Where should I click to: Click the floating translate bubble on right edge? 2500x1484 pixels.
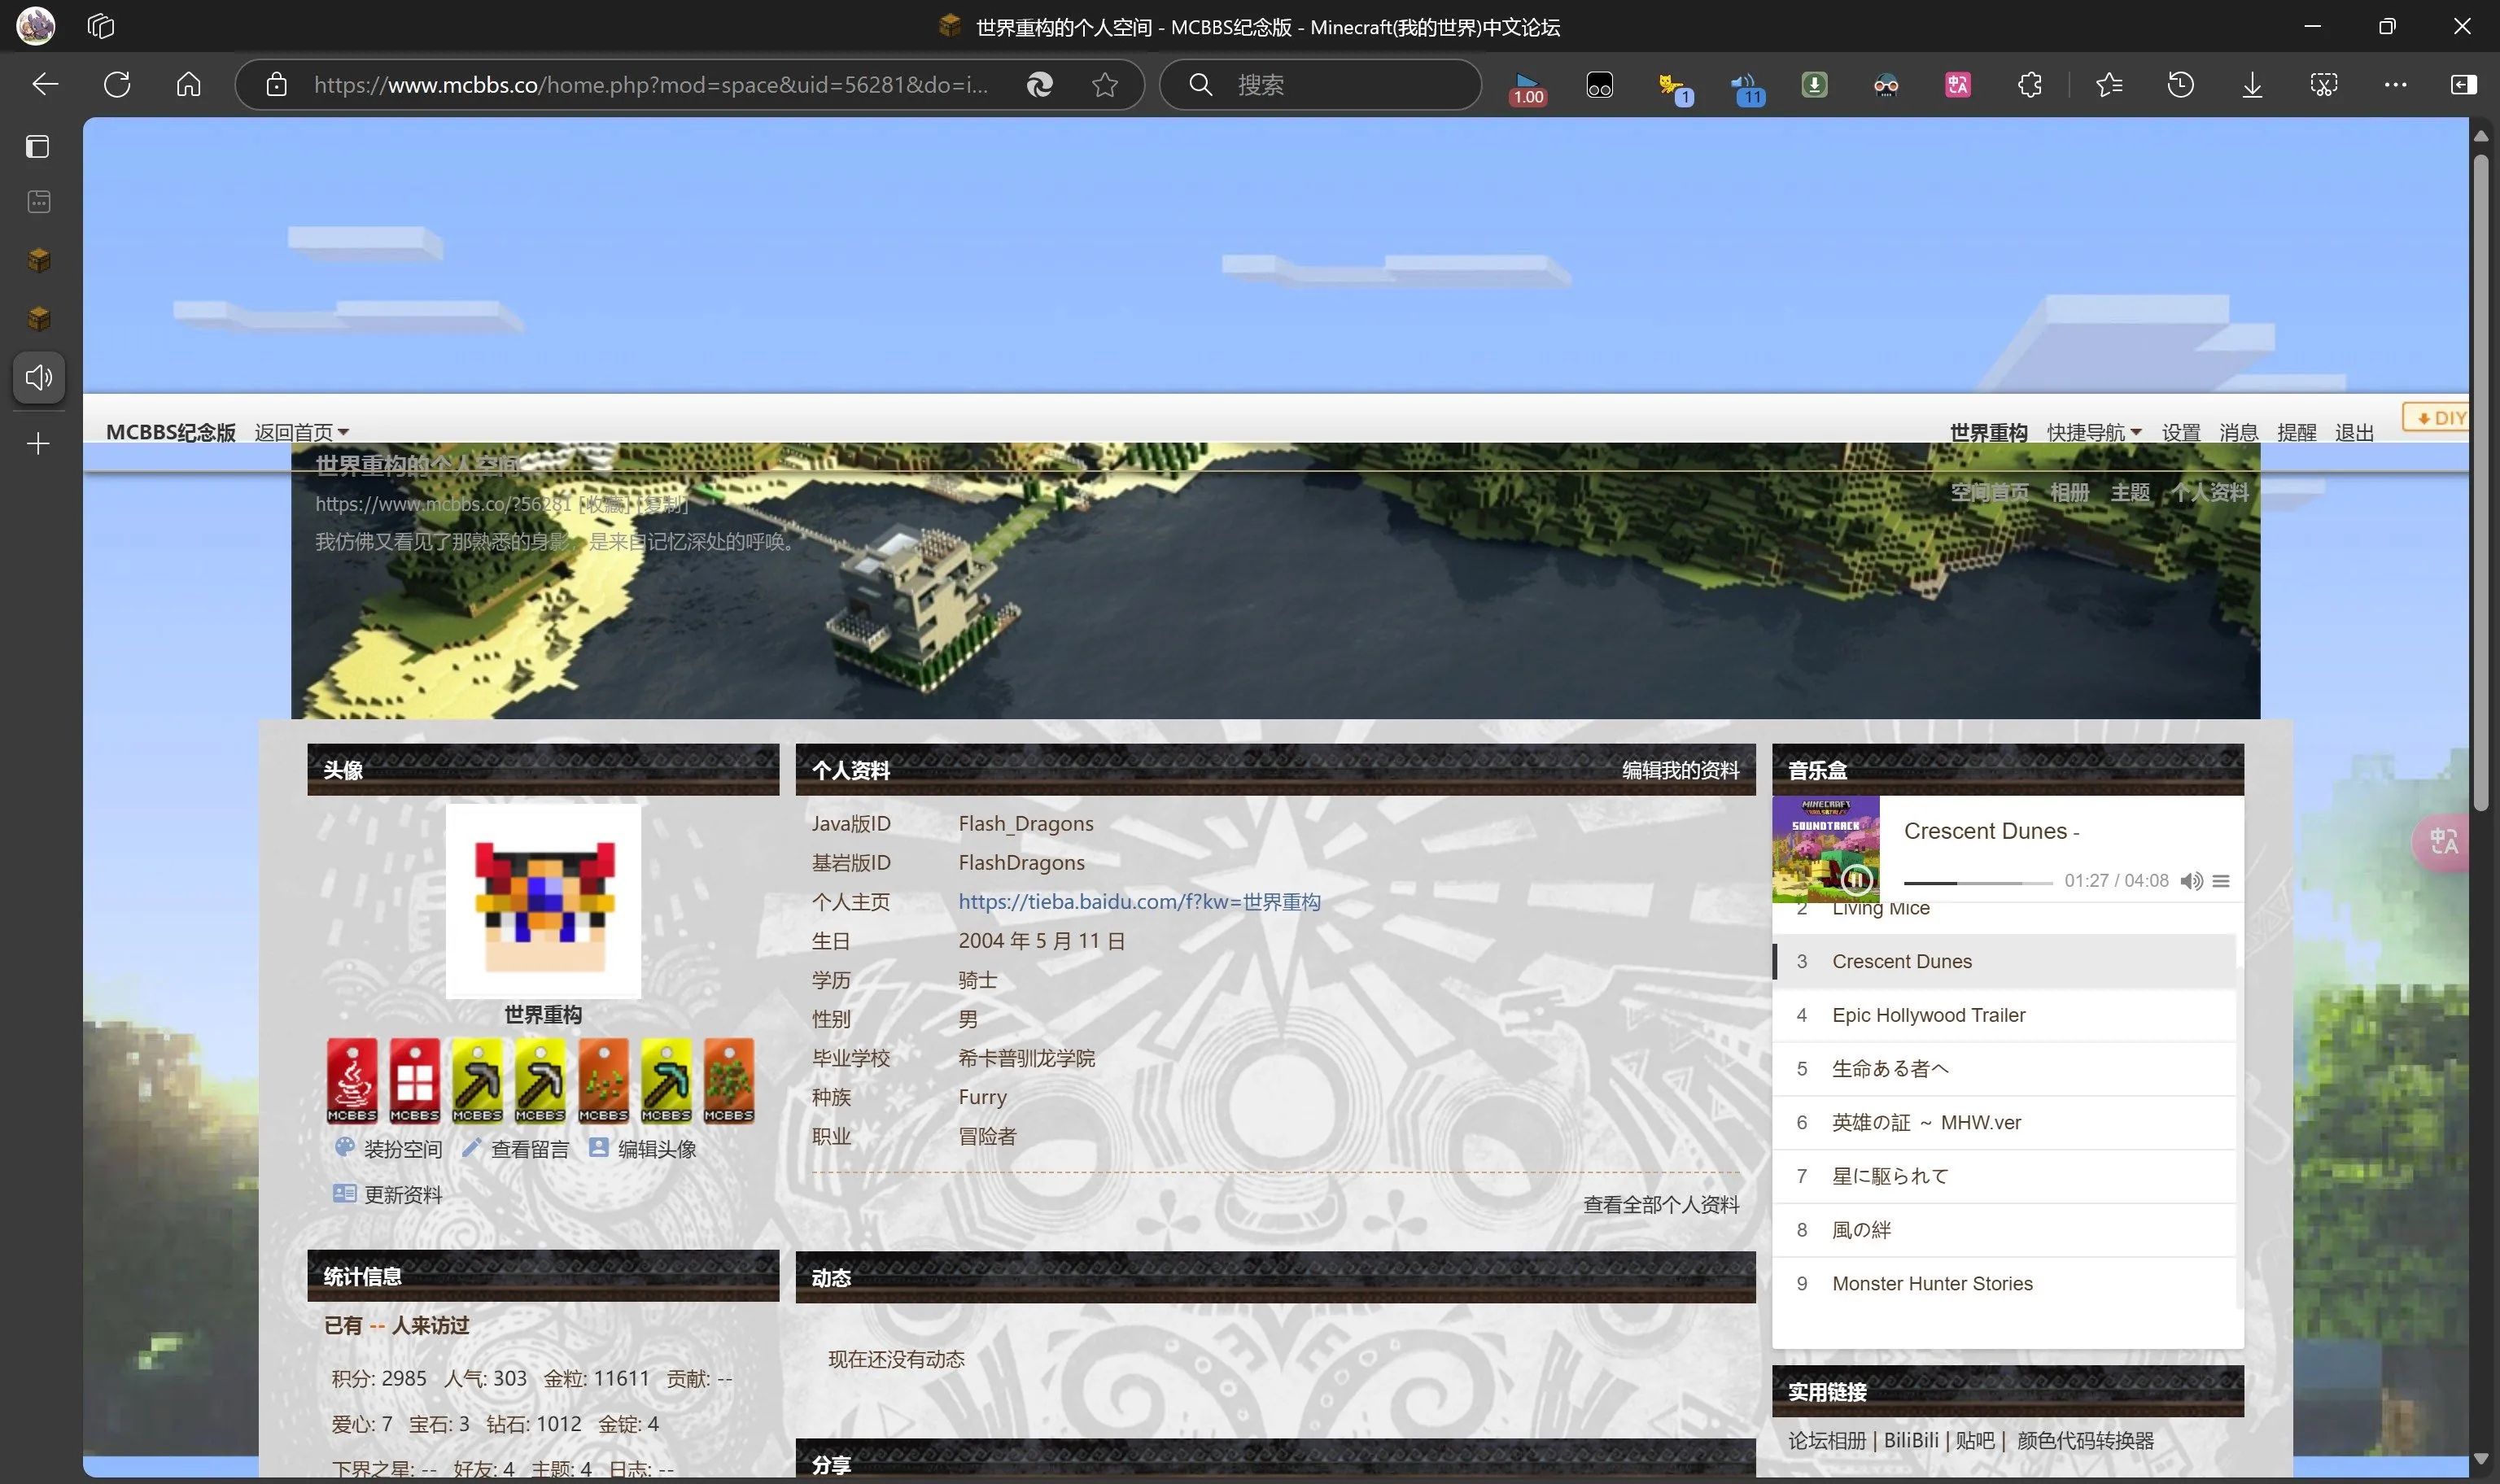coord(2443,842)
